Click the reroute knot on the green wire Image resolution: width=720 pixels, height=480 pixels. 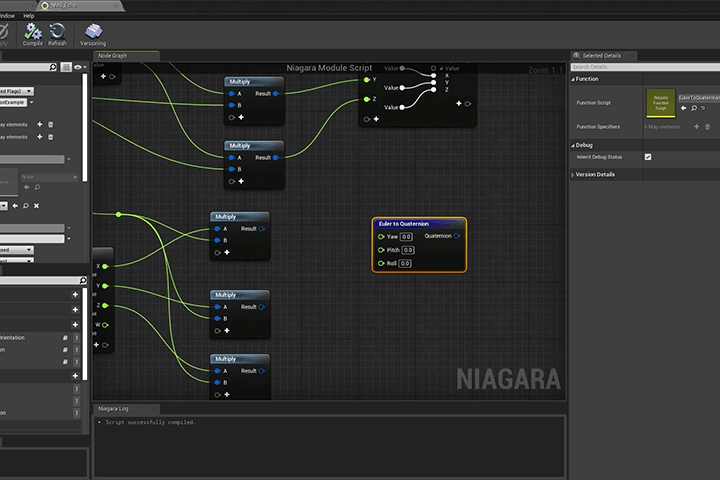118,215
